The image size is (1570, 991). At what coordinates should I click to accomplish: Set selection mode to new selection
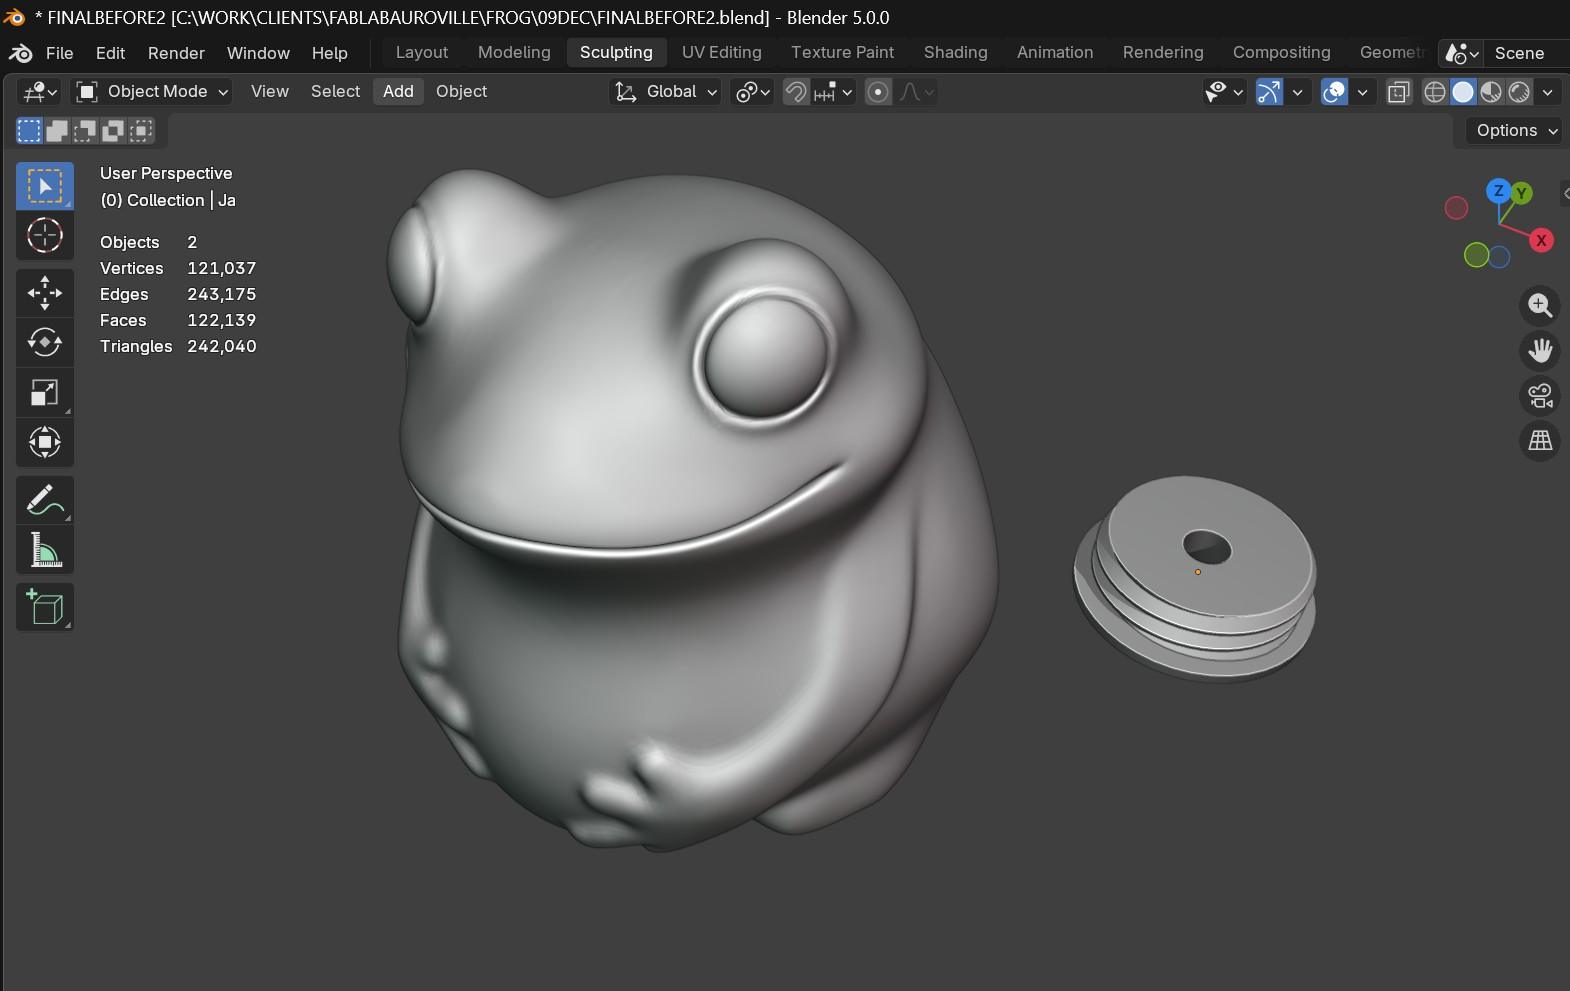click(x=29, y=130)
